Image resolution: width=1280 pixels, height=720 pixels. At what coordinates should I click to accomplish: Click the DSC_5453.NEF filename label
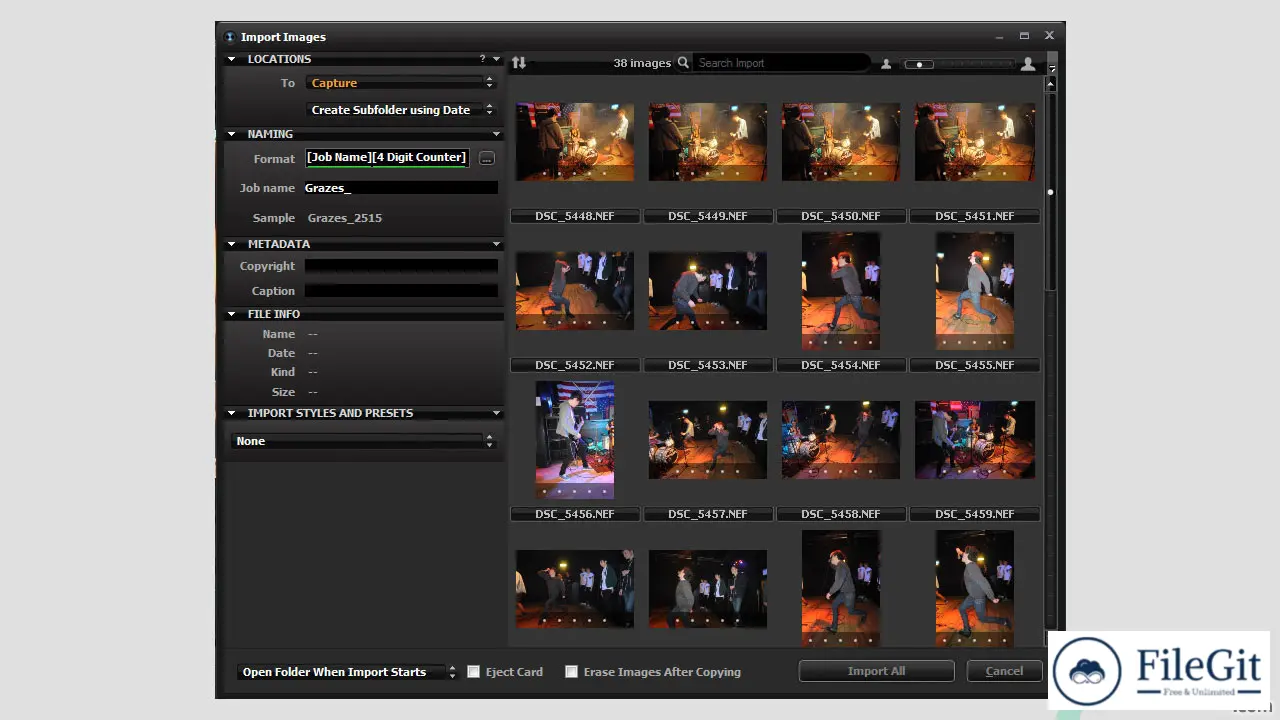click(708, 365)
